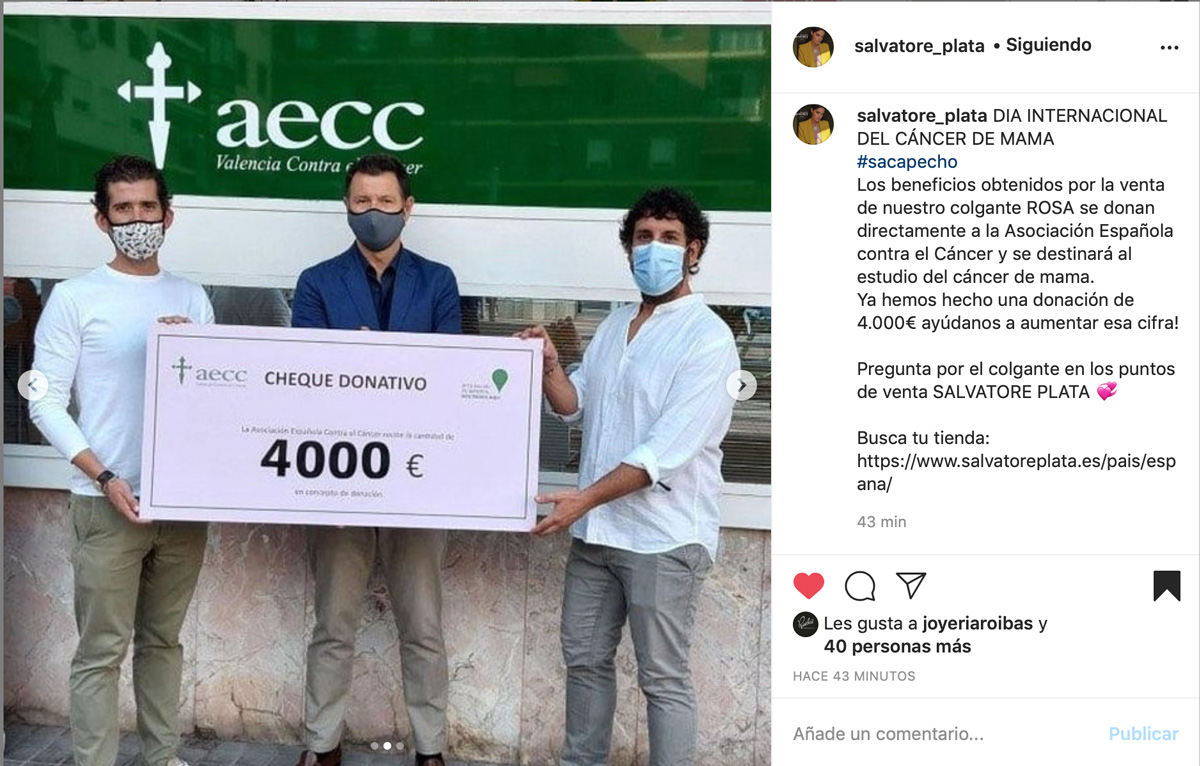
Task: View the 40 personas más likes list
Action: [x=897, y=647]
